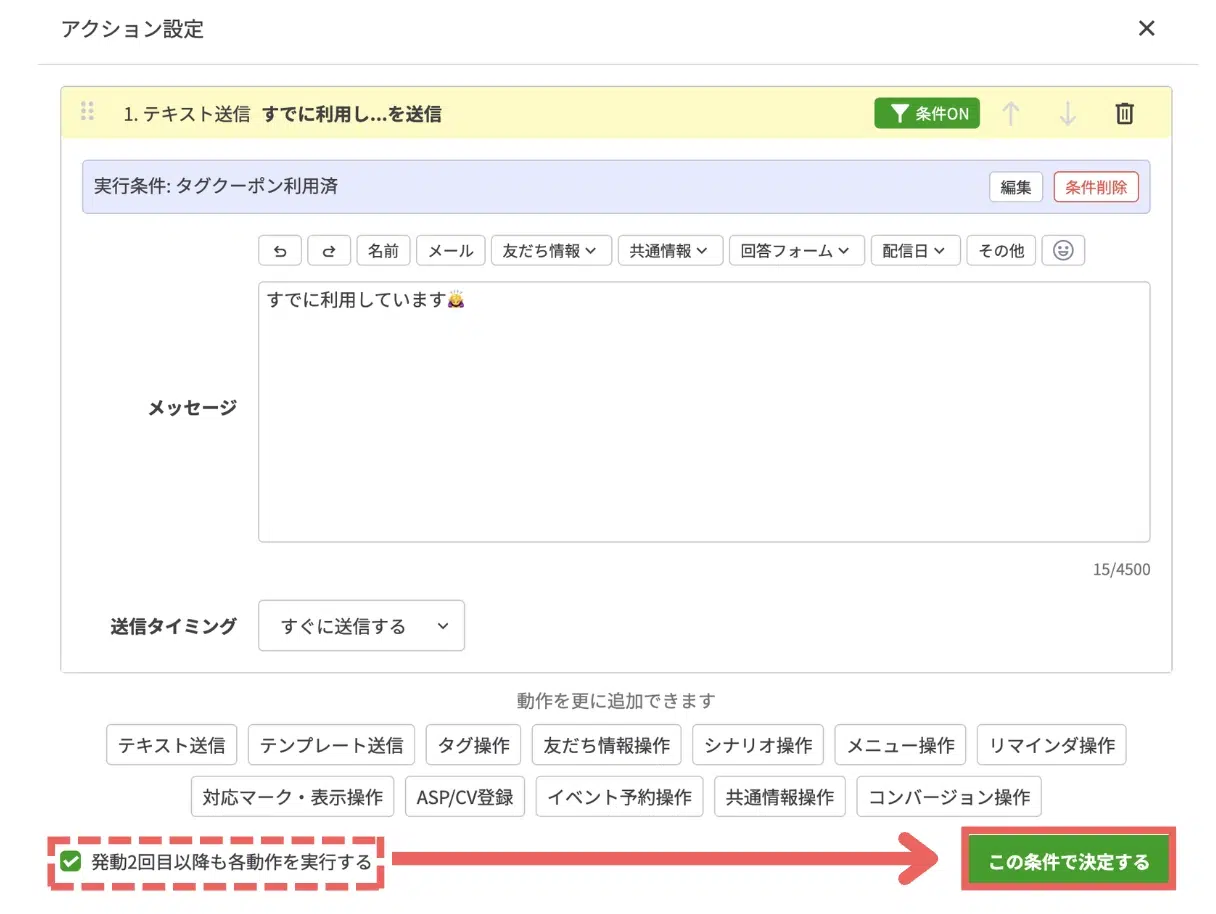Open the emoji picker

(1063, 251)
